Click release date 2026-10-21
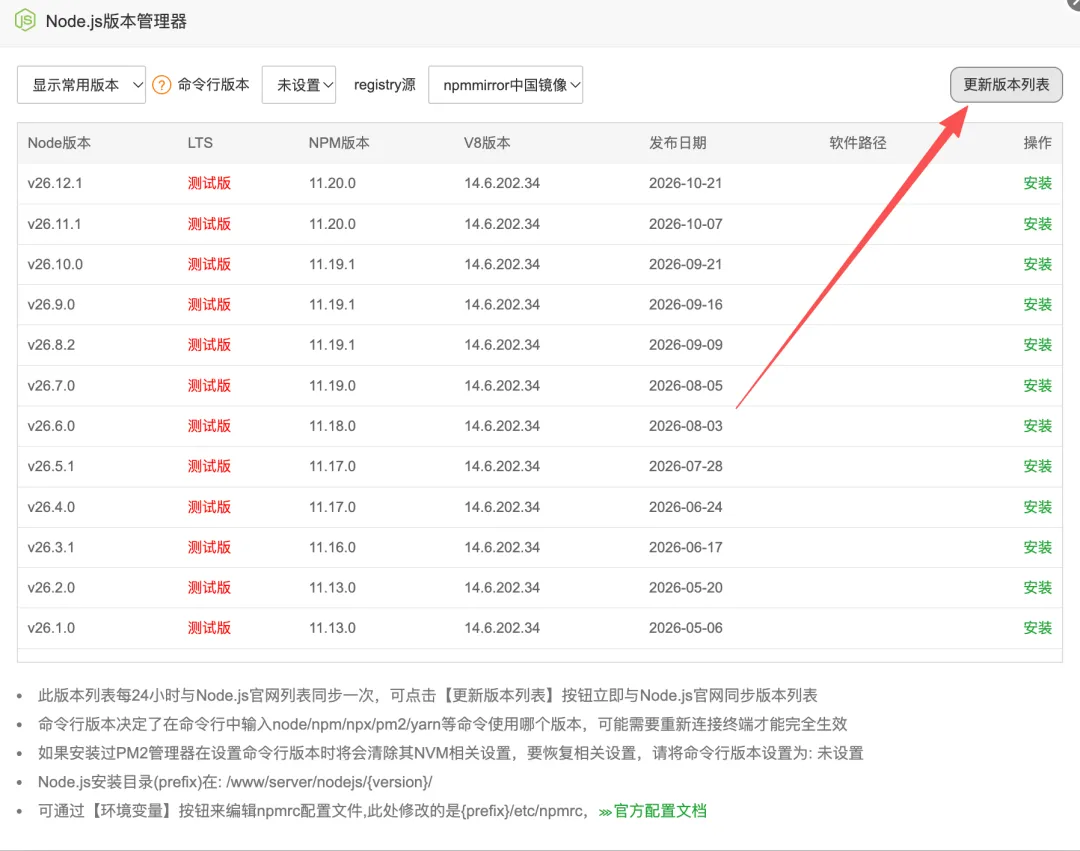The image size is (1080, 851). pos(685,183)
